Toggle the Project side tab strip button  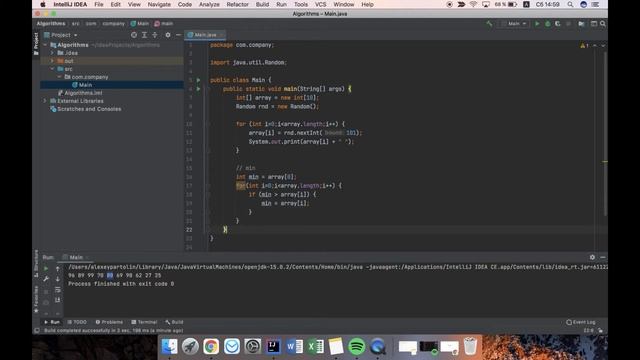point(36,44)
